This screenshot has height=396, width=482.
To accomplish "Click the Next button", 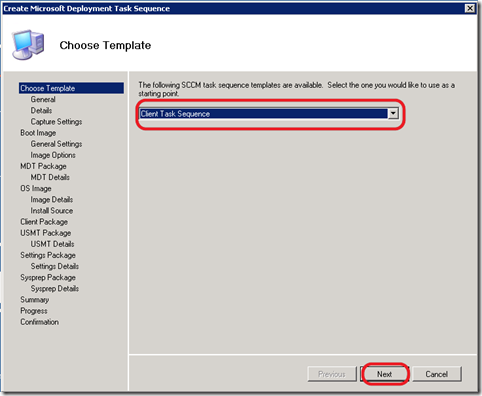I will 384,374.
